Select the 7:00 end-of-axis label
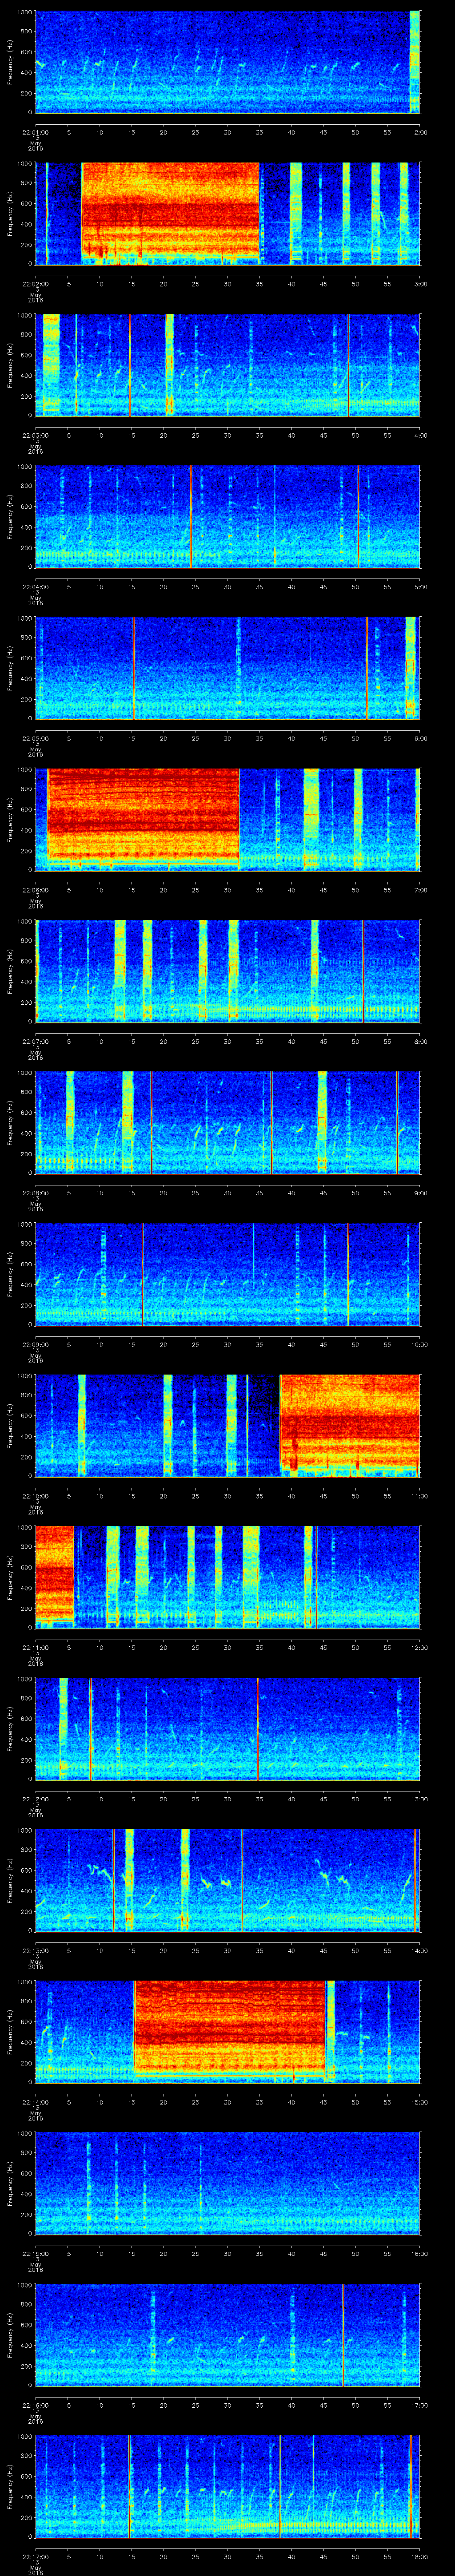Viewport: 455px width, 2576px height. tap(420, 890)
